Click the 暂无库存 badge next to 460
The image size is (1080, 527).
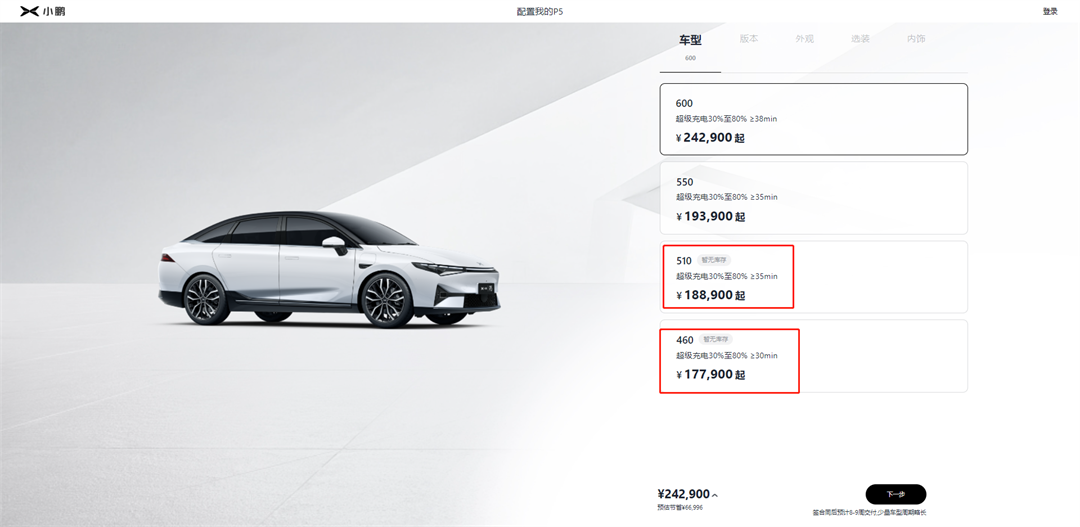[x=716, y=340]
